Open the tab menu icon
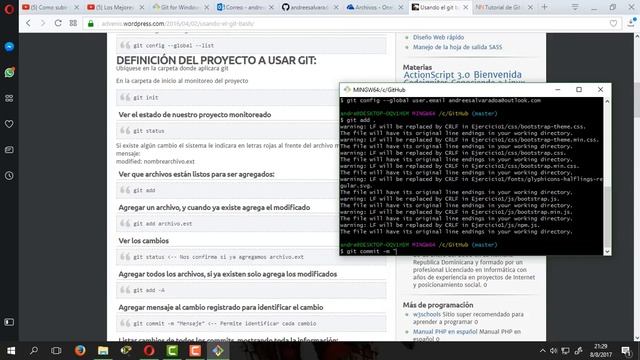The image size is (640, 360). click(x=575, y=7)
